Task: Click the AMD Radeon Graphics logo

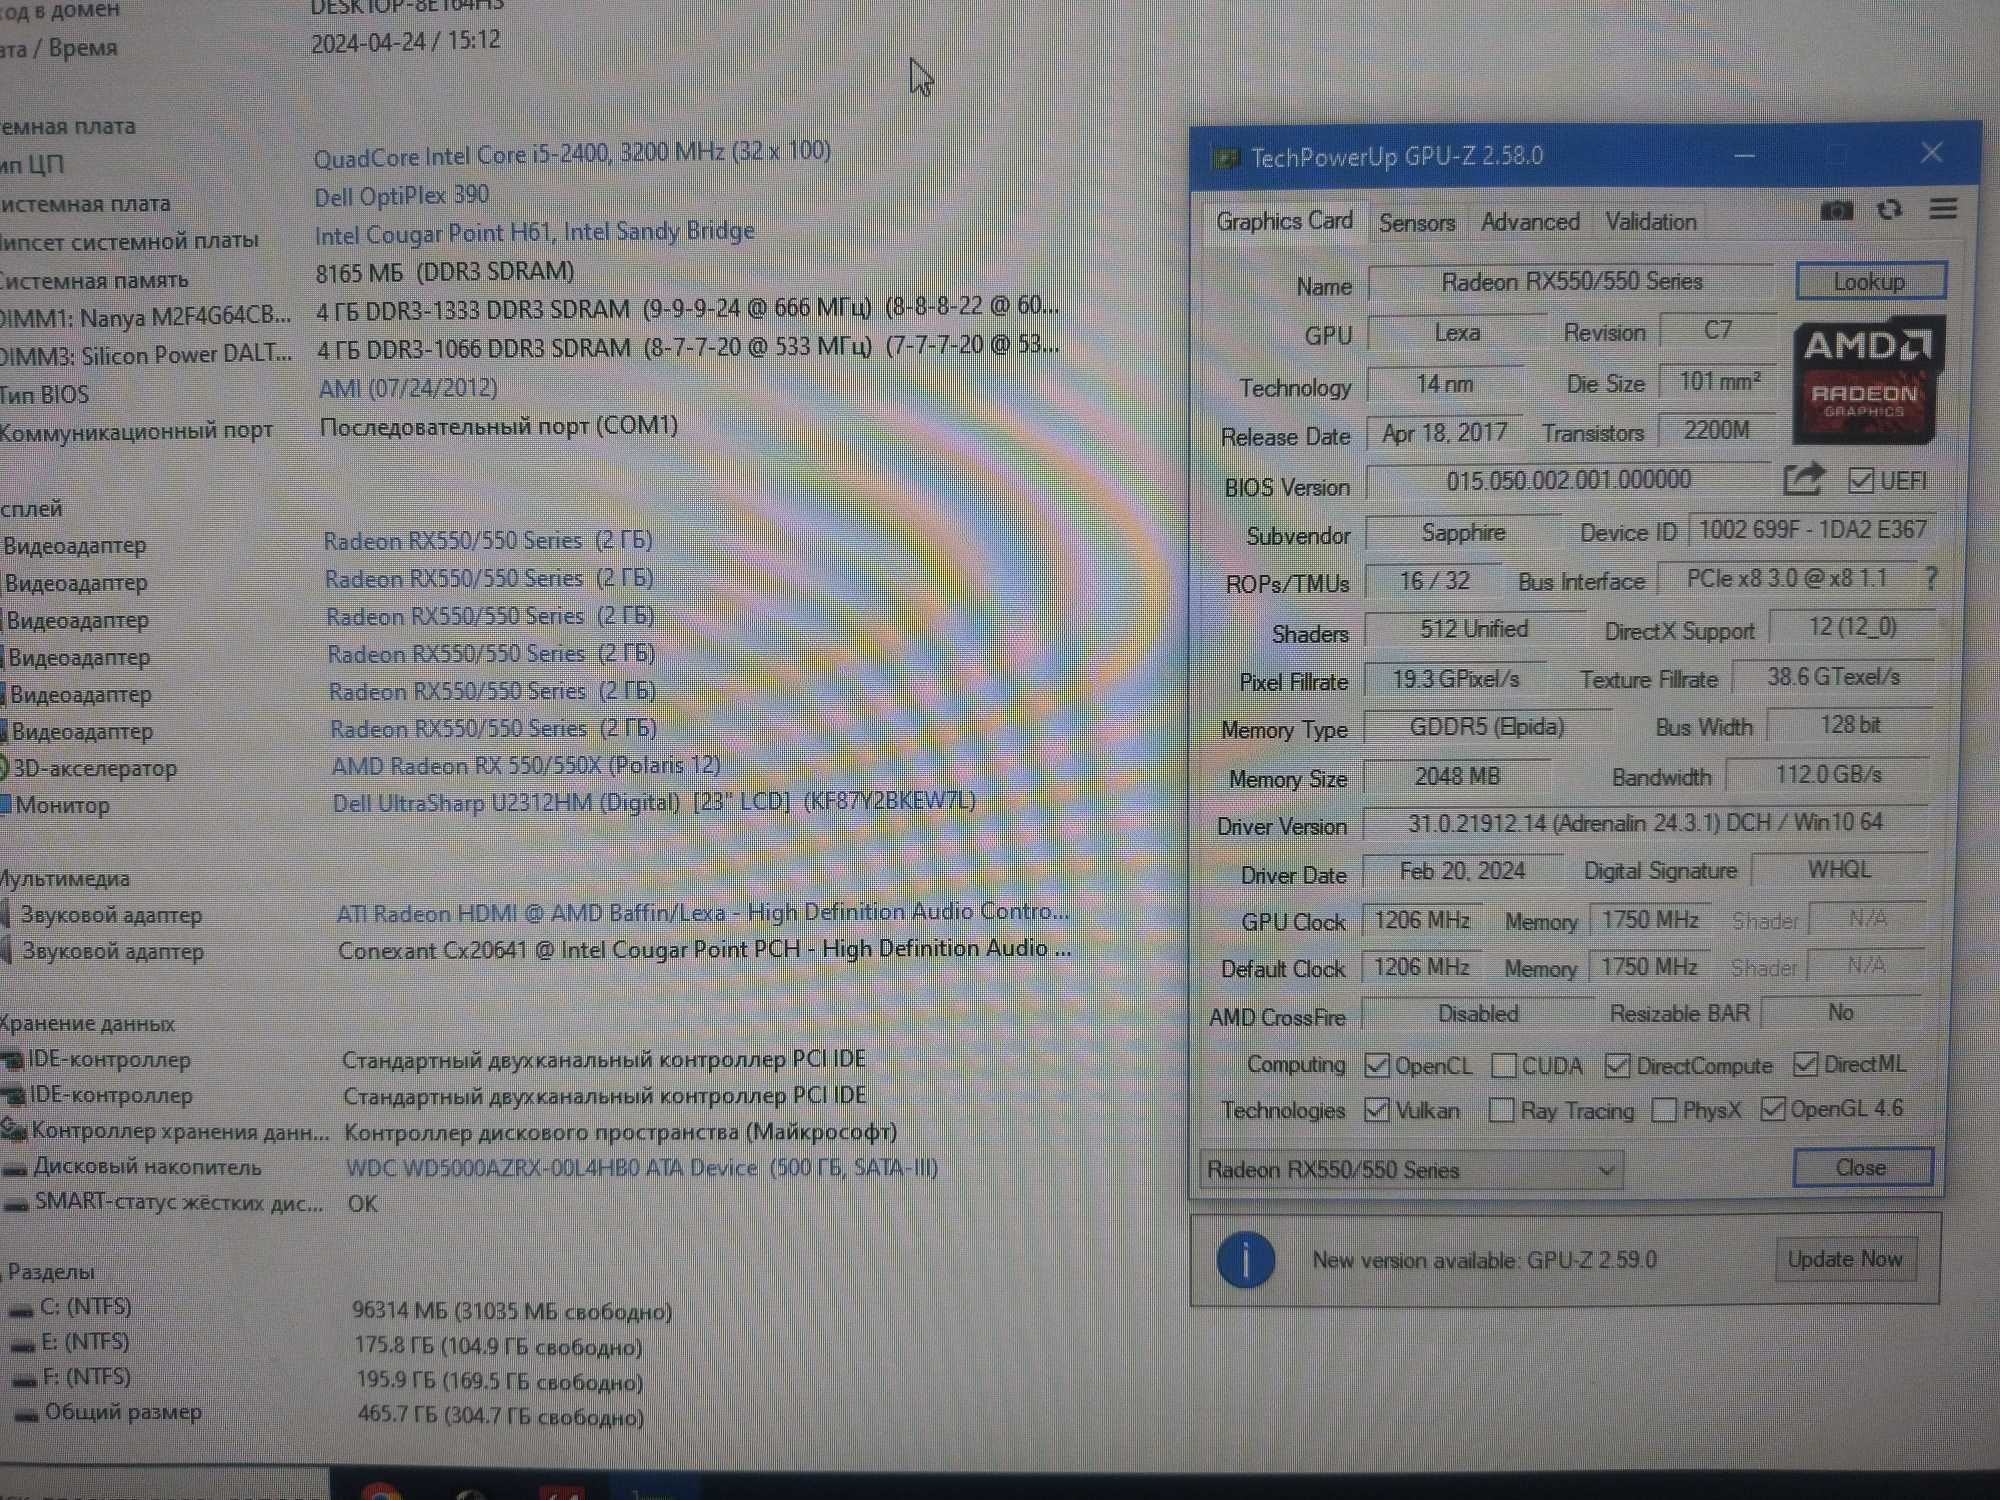Action: point(1868,380)
